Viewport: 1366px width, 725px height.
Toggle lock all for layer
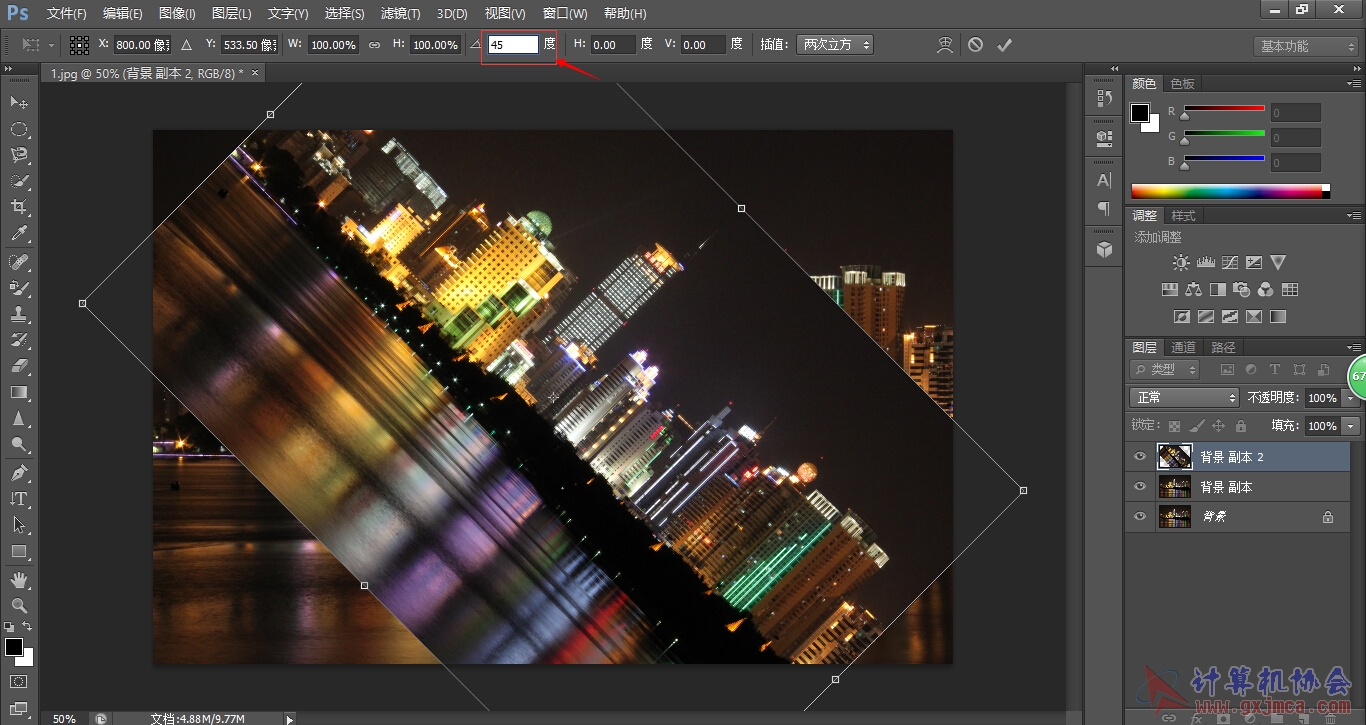(1240, 426)
